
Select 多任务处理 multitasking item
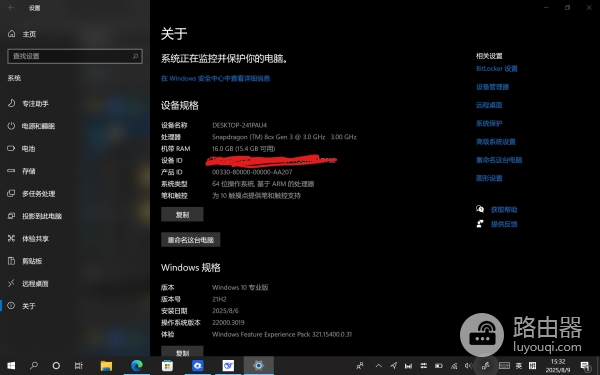click(x=31, y=194)
